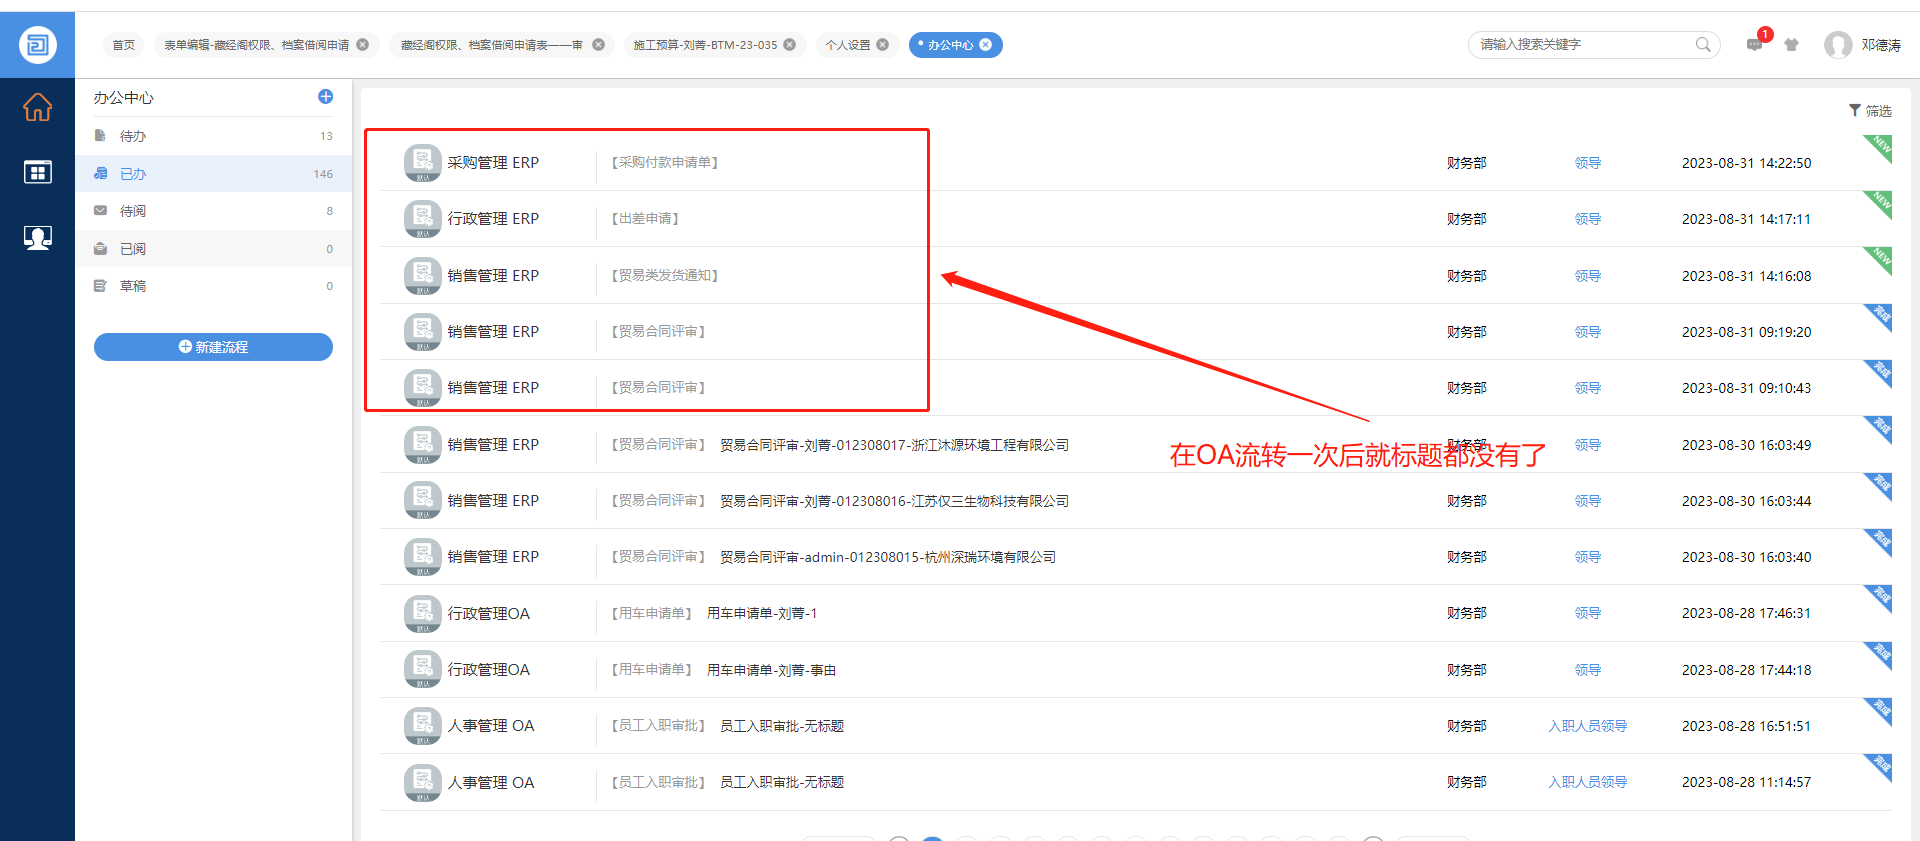1920x841 pixels.
Task: Click the search magnifier icon
Action: (1703, 45)
